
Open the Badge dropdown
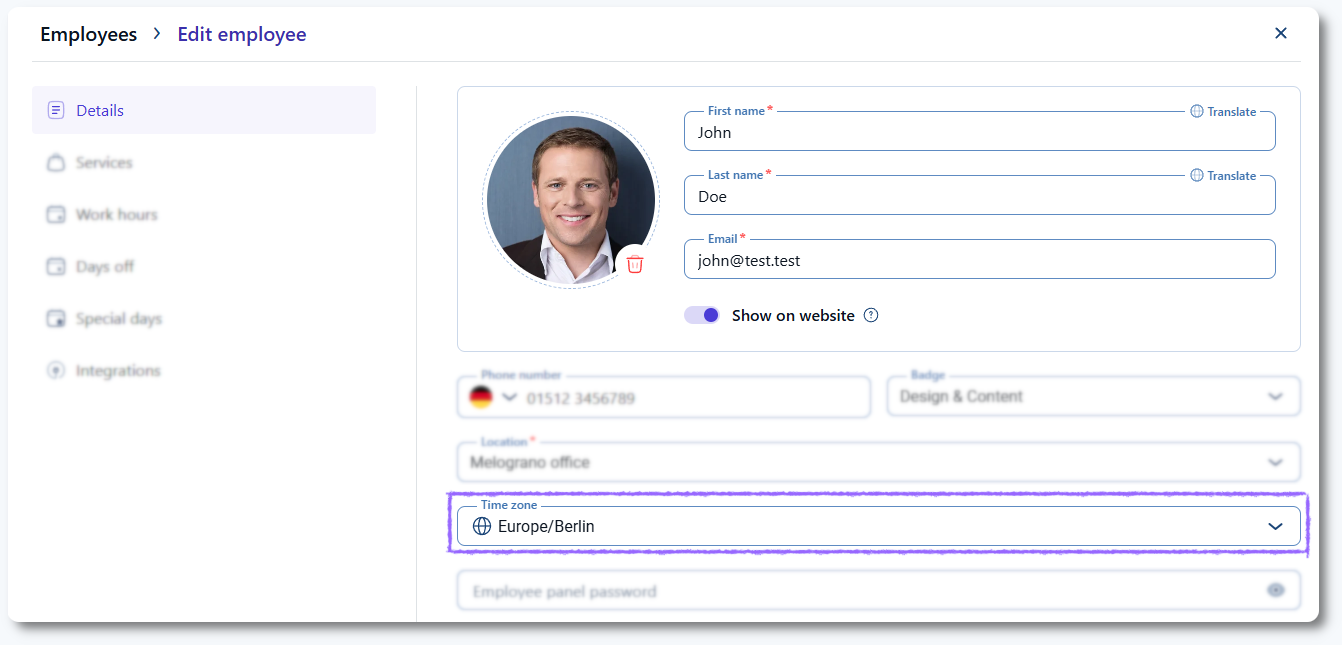click(1275, 397)
